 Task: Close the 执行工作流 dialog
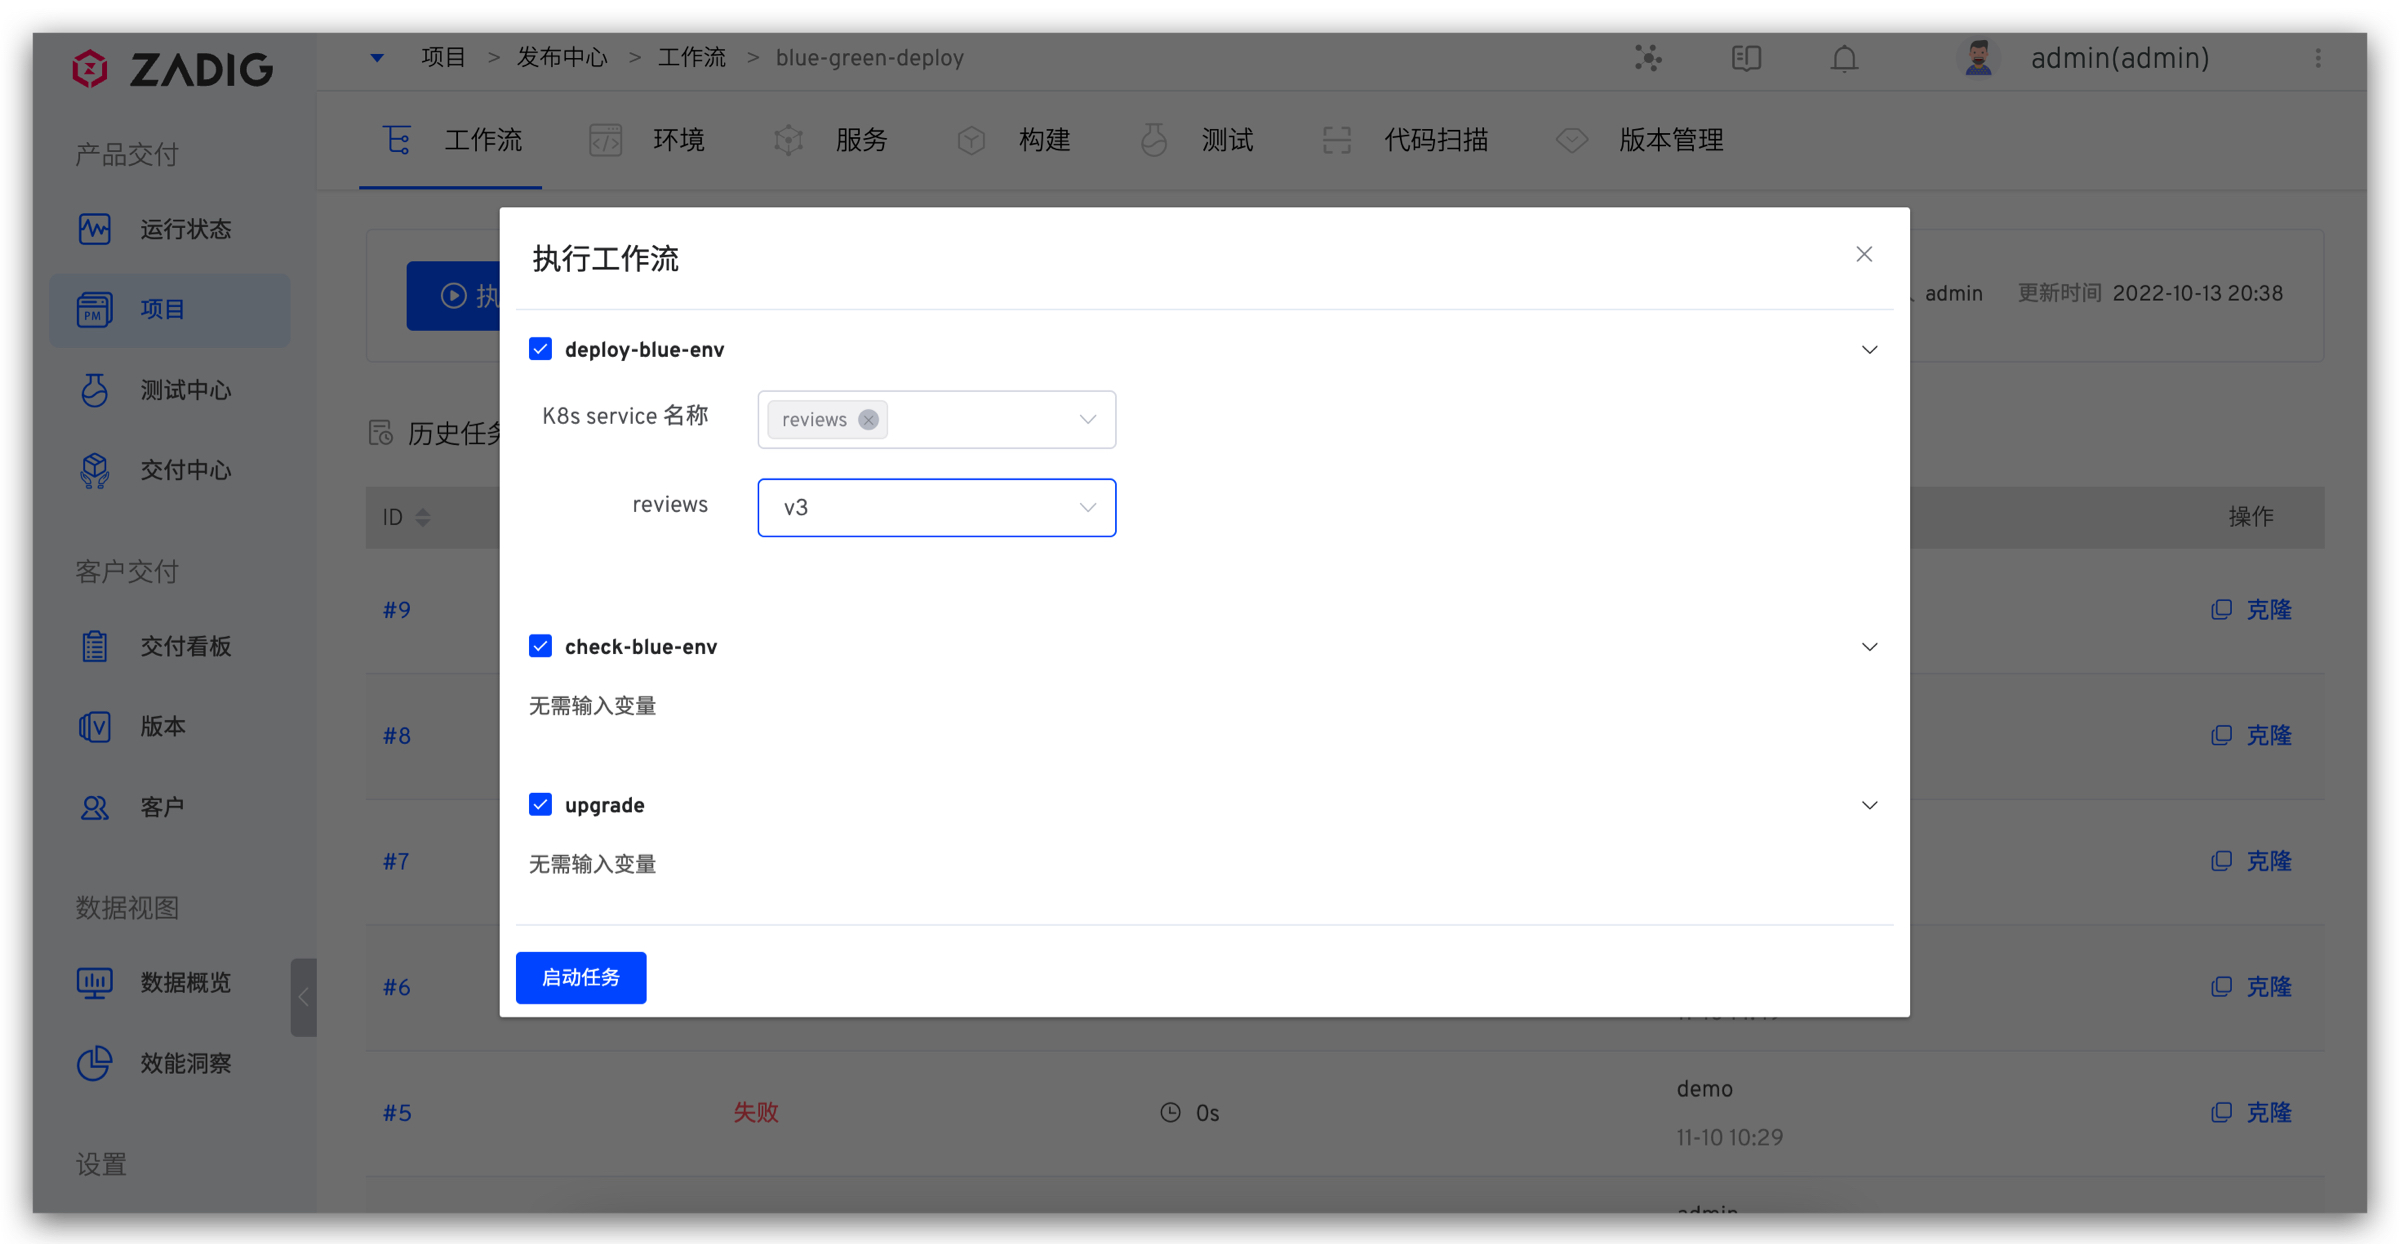click(1864, 254)
